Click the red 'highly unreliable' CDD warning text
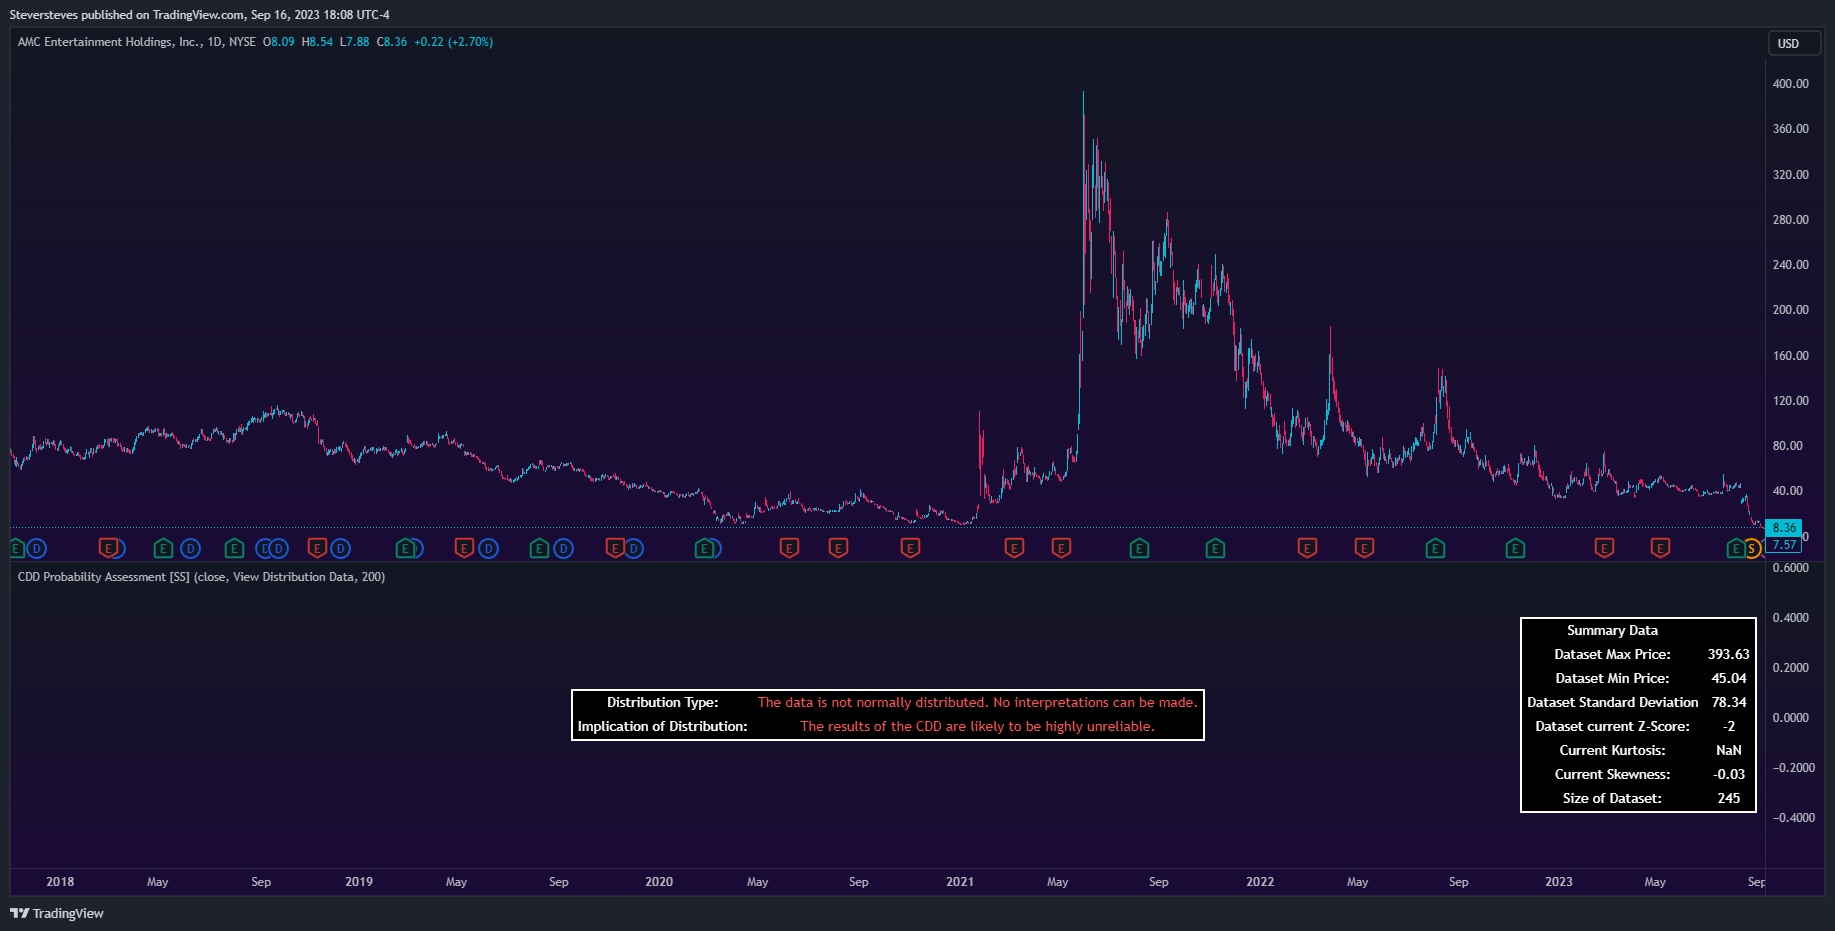This screenshot has height=931, width=1835. click(x=977, y=727)
